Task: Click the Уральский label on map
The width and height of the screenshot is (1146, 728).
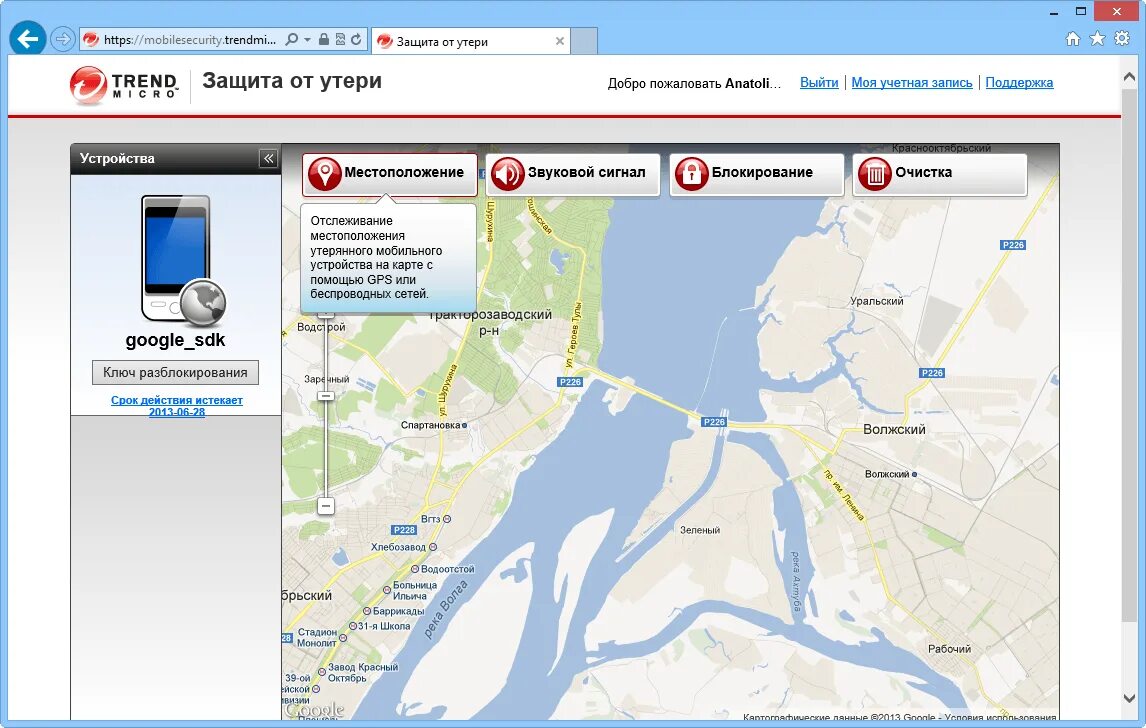Action: click(x=877, y=301)
